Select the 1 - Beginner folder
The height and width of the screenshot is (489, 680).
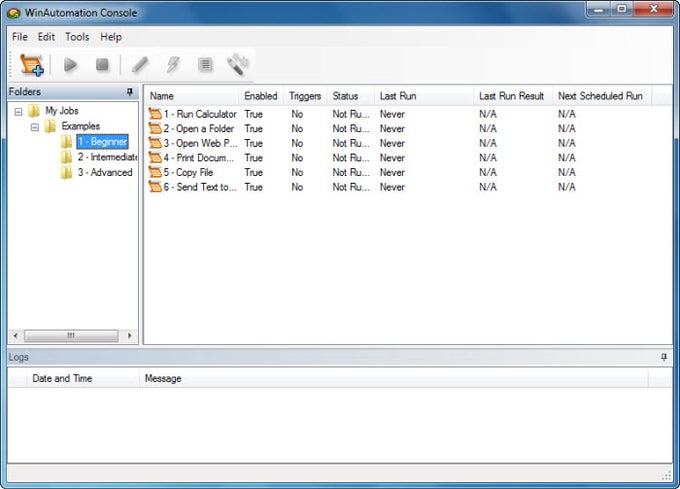(102, 141)
